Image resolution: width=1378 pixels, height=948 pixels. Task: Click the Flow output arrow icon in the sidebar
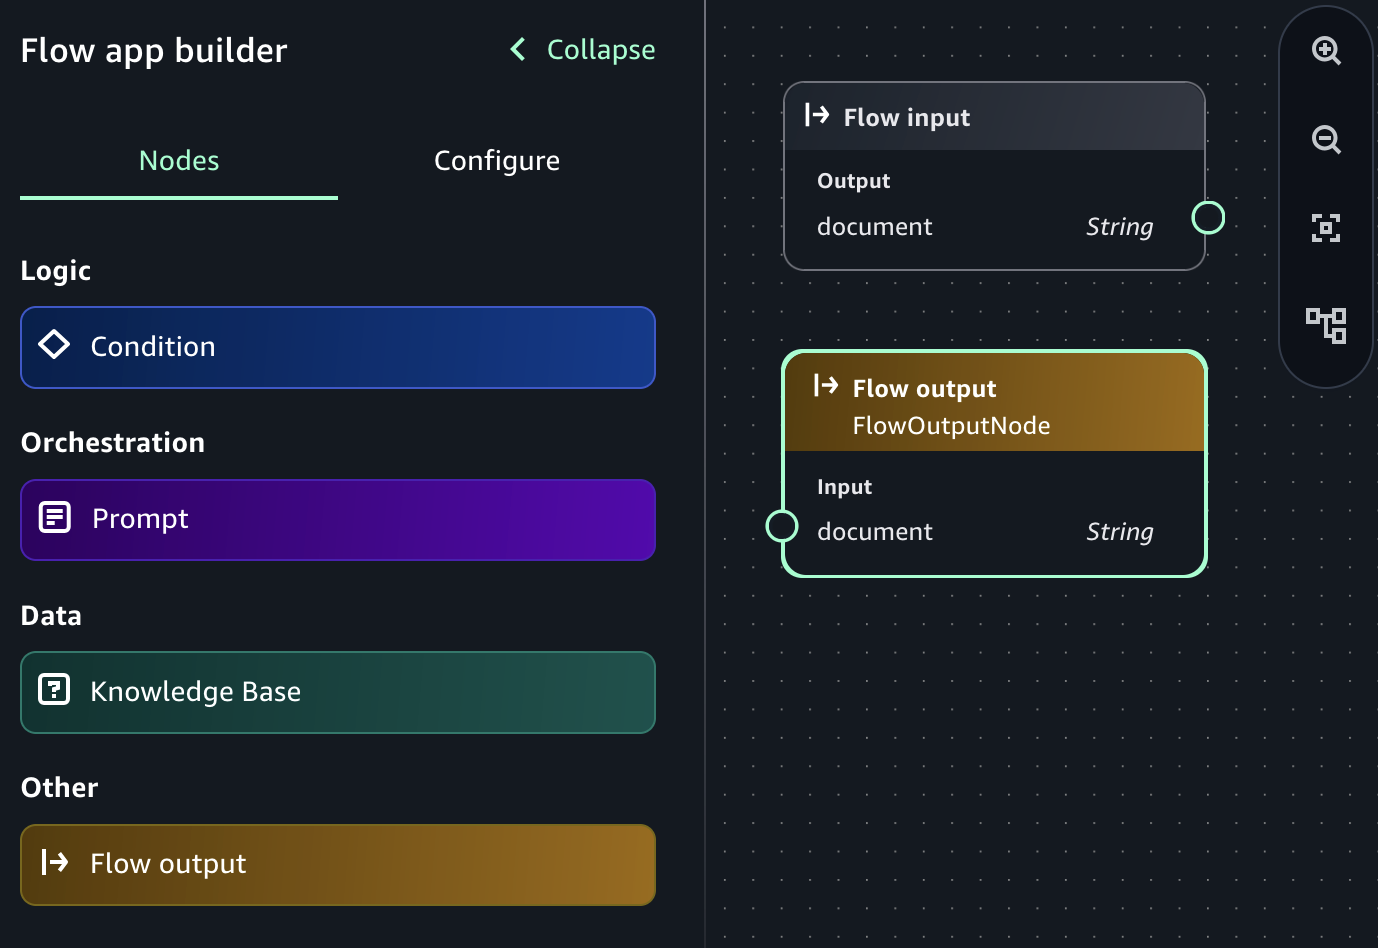coord(54,863)
